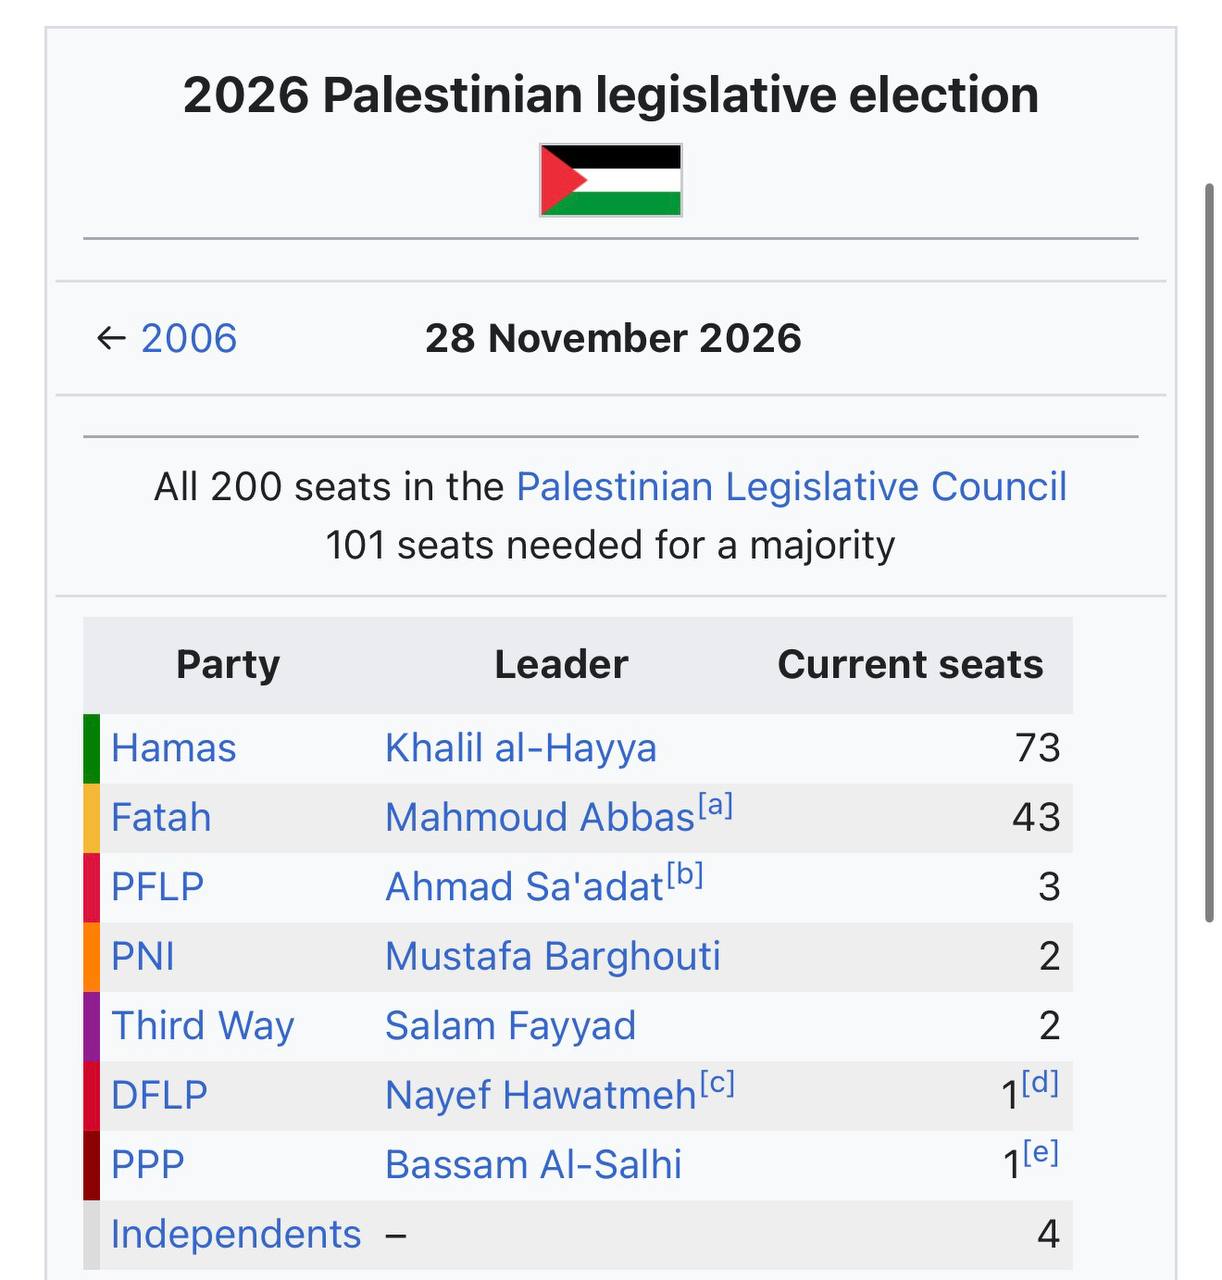Open the Hamas party link
Viewport: 1222px width, 1280px height.
click(174, 748)
